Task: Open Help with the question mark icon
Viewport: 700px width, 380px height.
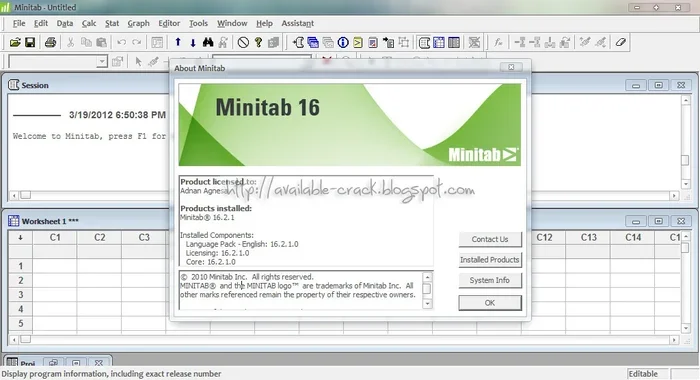Action: coord(258,42)
